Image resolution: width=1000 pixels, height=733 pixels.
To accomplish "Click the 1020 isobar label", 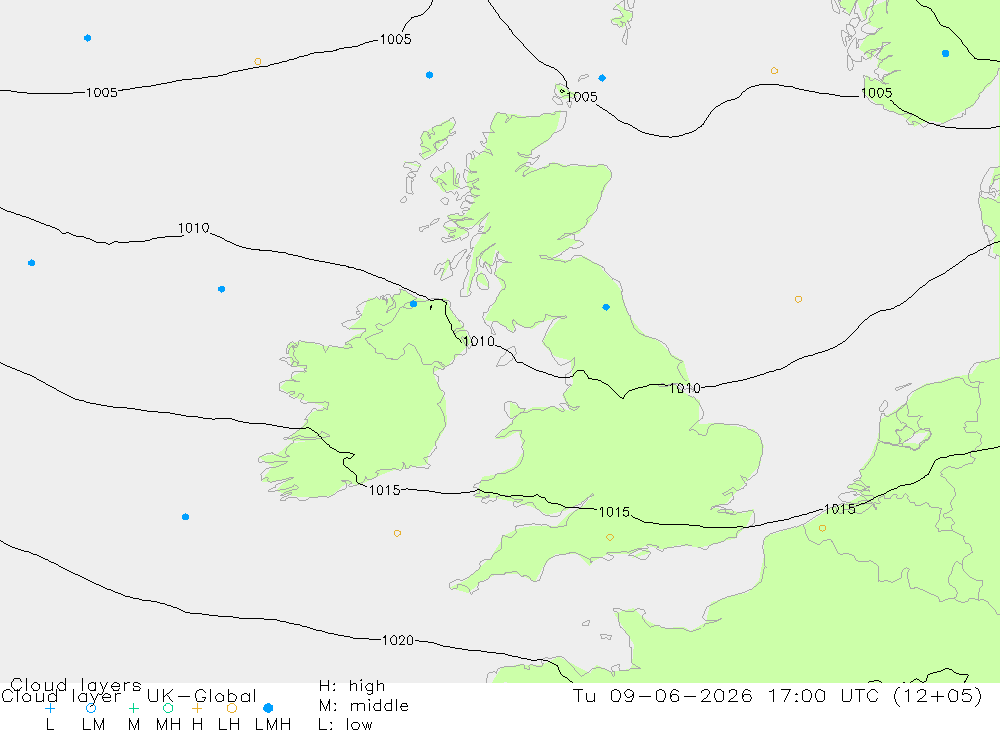I will [397, 640].
